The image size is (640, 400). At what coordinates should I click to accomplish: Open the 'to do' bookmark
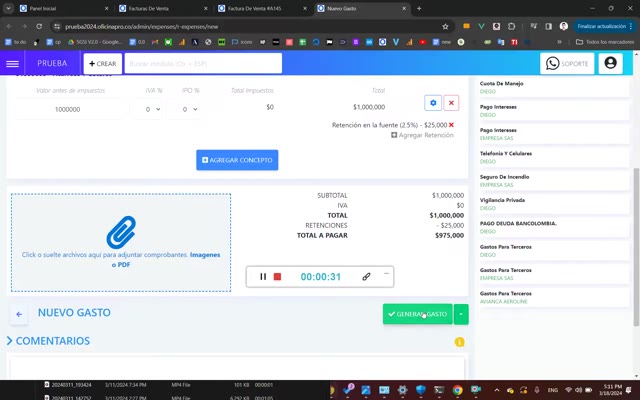tap(15, 42)
